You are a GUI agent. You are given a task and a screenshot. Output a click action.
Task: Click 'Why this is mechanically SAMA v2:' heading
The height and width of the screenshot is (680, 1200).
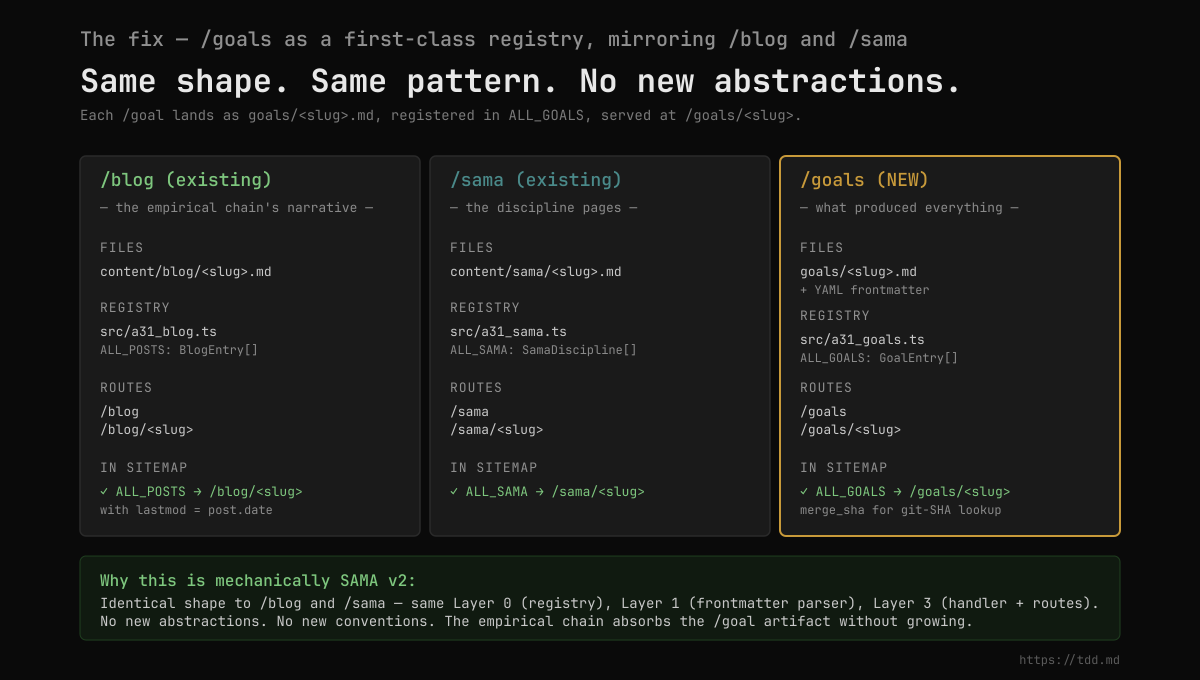pyautogui.click(x=258, y=581)
